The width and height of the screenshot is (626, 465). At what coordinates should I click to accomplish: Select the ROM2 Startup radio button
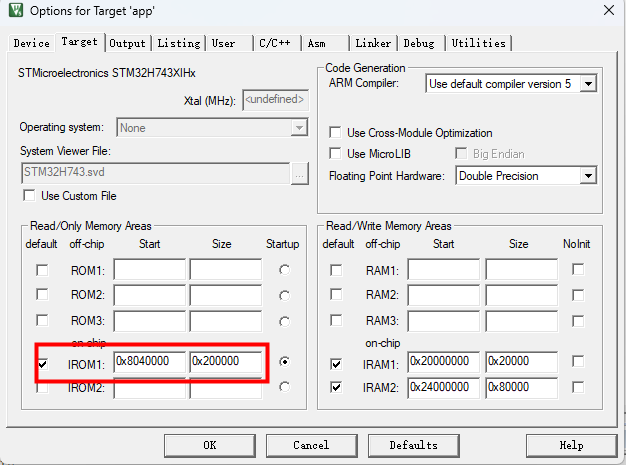coord(284,296)
